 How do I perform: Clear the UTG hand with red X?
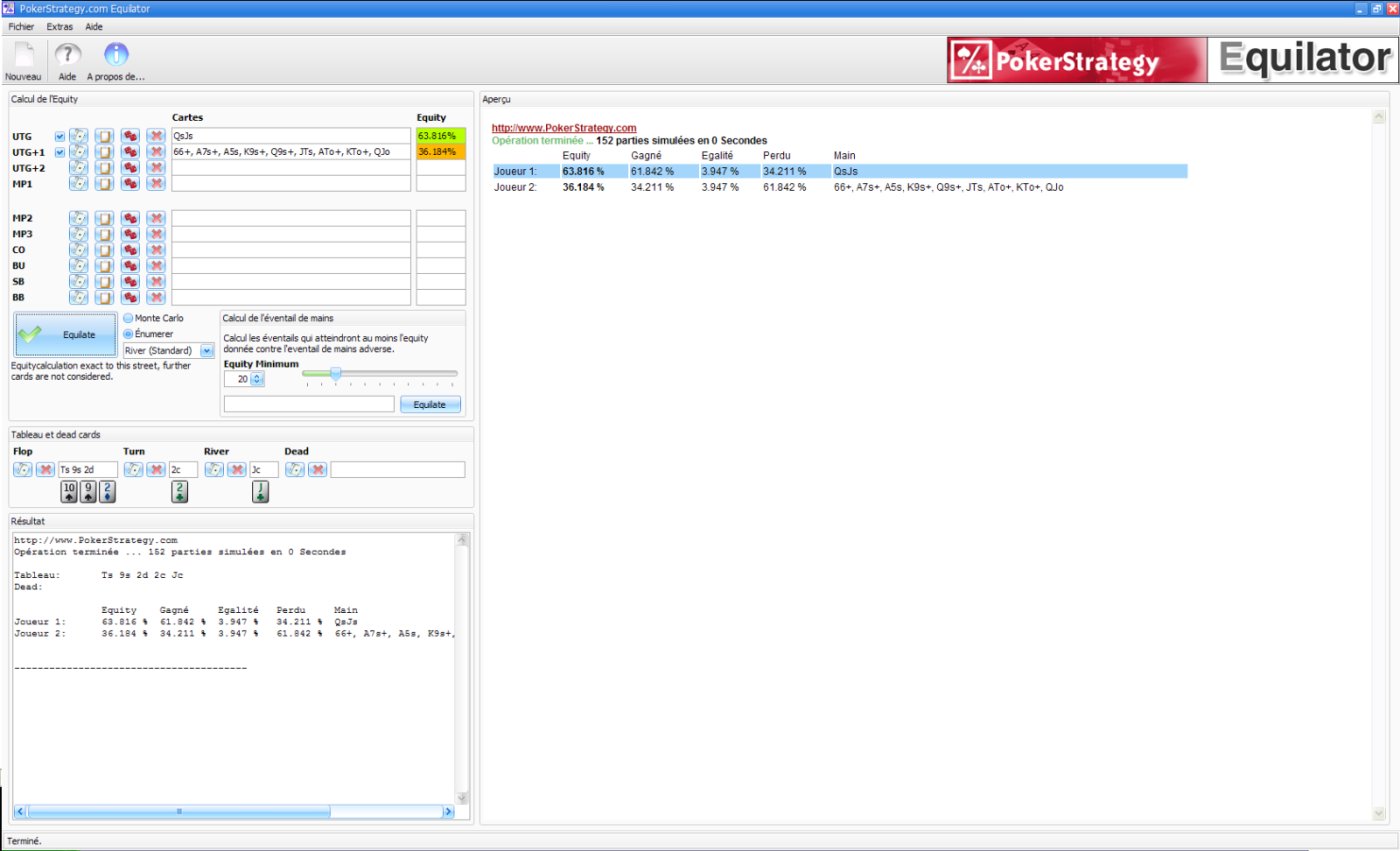(x=156, y=136)
